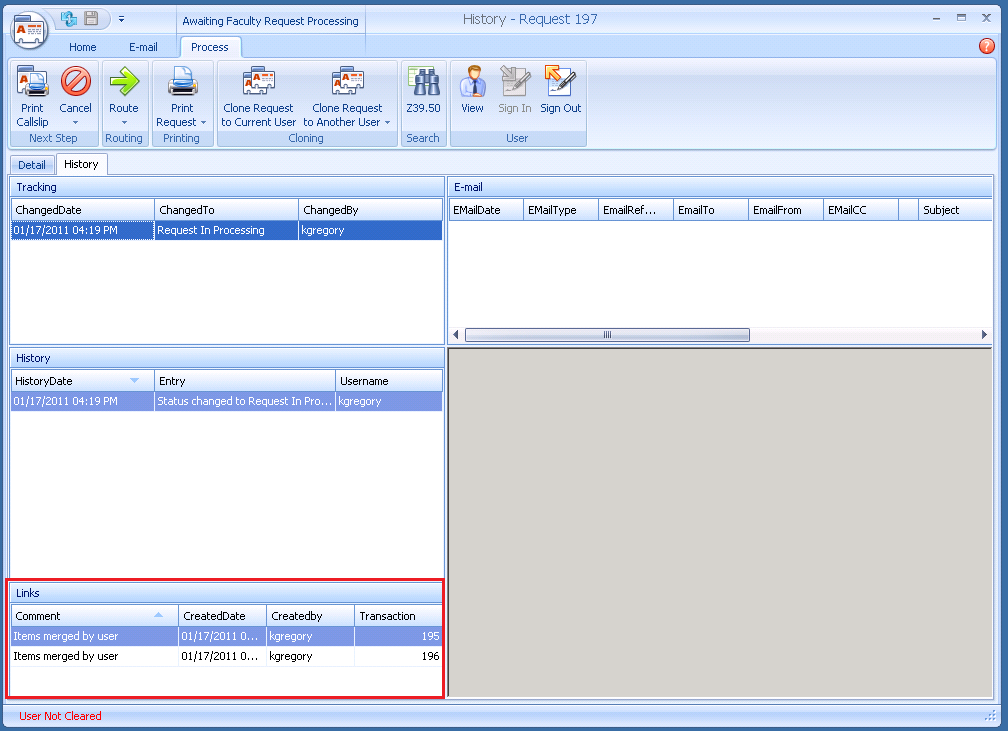The image size is (1008, 731).
Task: Select the Home ribbon tab
Action: (x=82, y=46)
